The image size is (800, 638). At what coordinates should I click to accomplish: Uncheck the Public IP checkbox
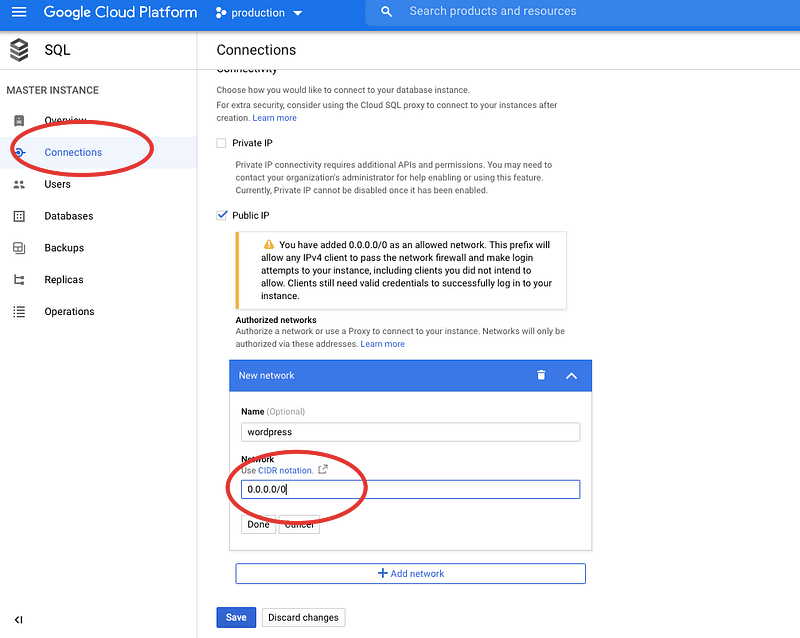pos(221,215)
